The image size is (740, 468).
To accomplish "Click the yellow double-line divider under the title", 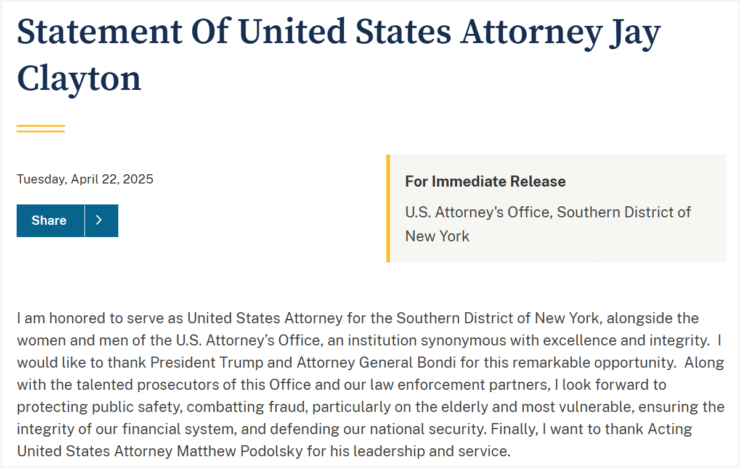I will click(x=41, y=128).
